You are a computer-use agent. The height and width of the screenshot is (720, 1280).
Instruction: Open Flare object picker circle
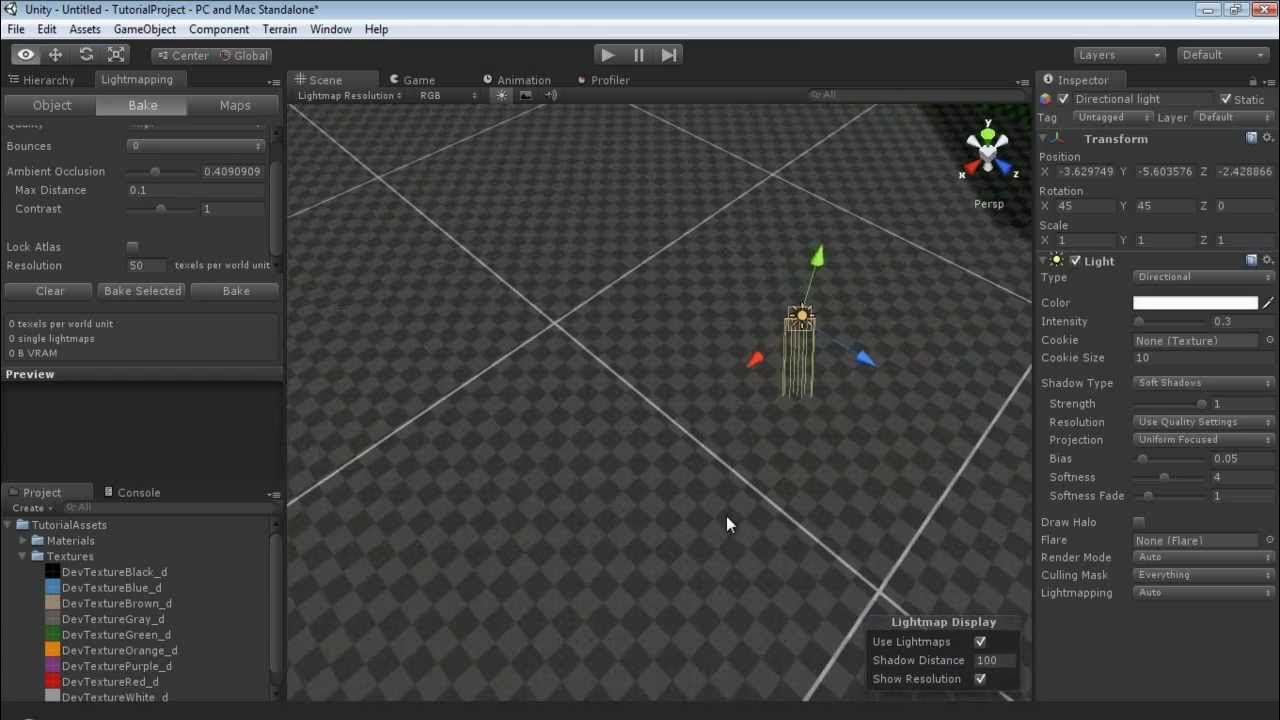[x=1270, y=540]
